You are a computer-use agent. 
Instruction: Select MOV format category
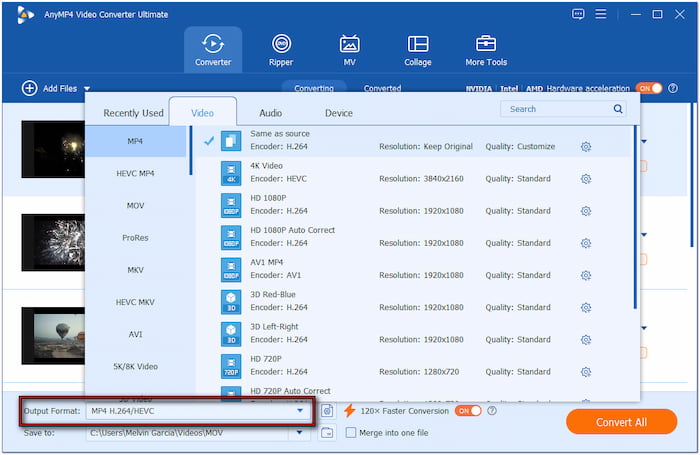point(135,205)
